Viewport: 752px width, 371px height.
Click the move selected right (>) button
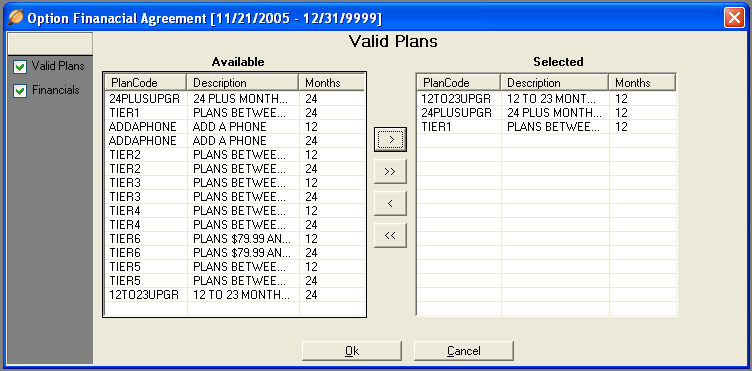click(x=390, y=139)
